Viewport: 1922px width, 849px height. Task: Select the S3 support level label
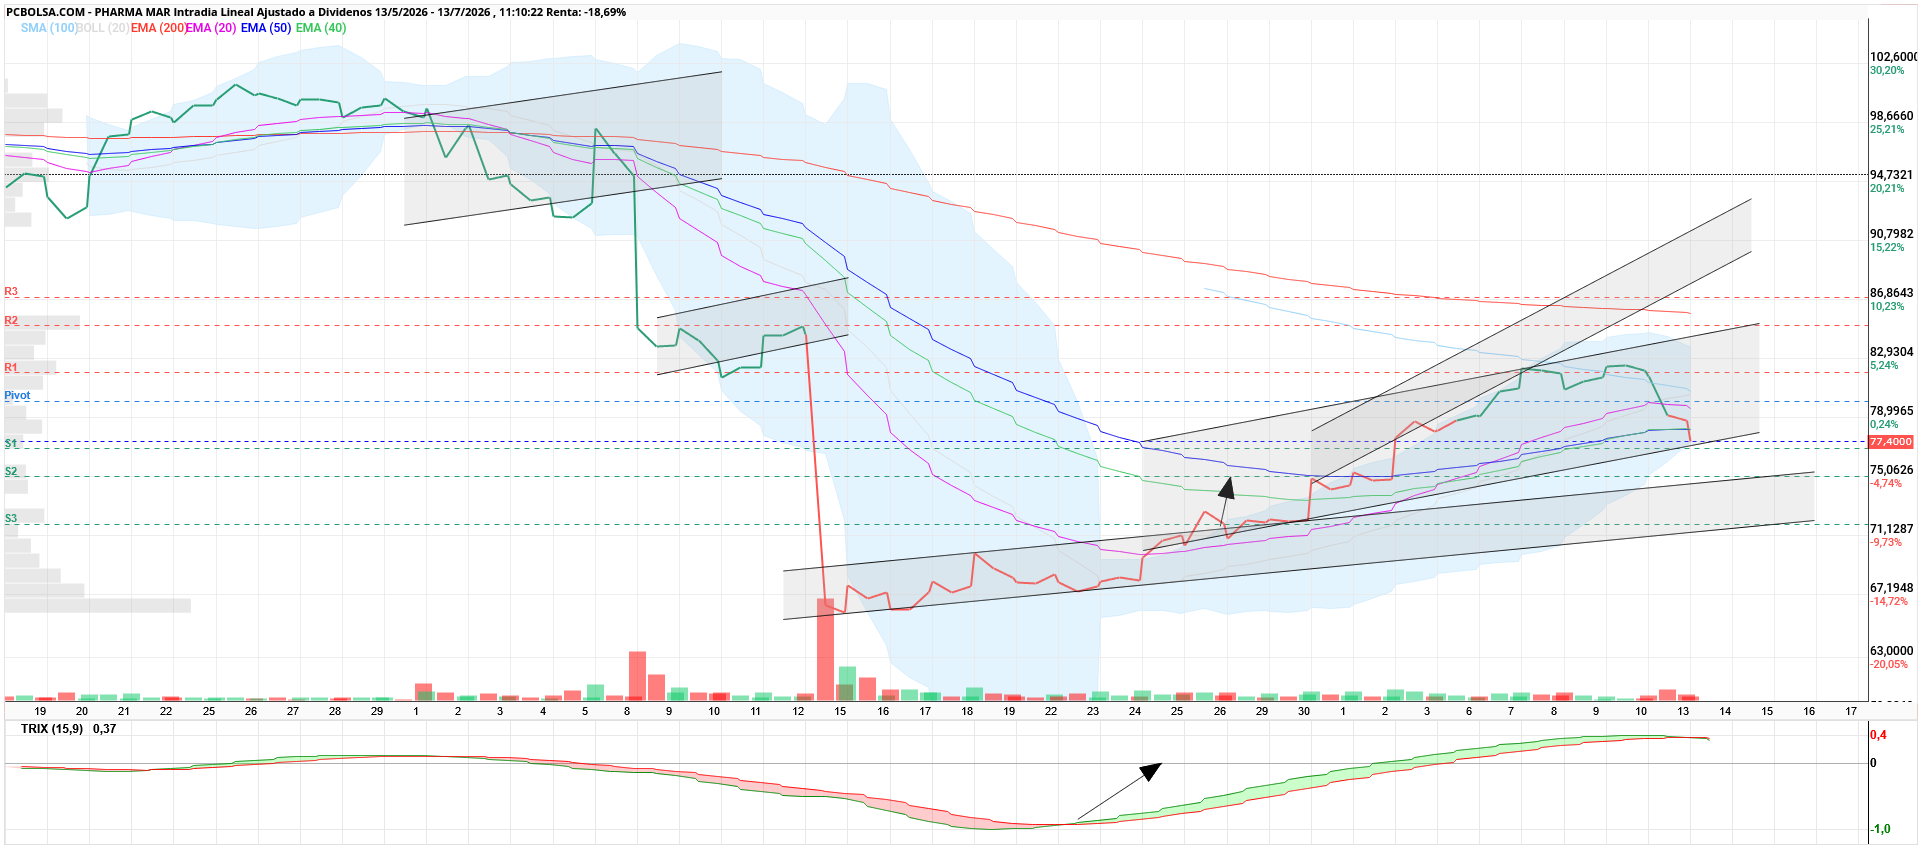(x=11, y=519)
